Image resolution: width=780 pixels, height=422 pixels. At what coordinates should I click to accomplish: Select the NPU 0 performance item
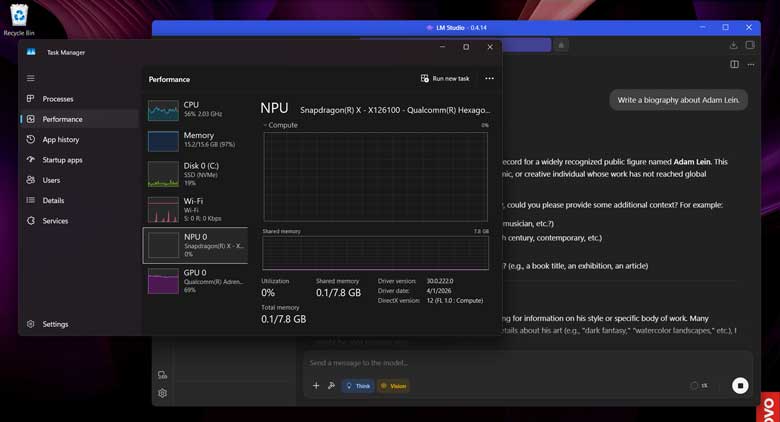tap(195, 245)
